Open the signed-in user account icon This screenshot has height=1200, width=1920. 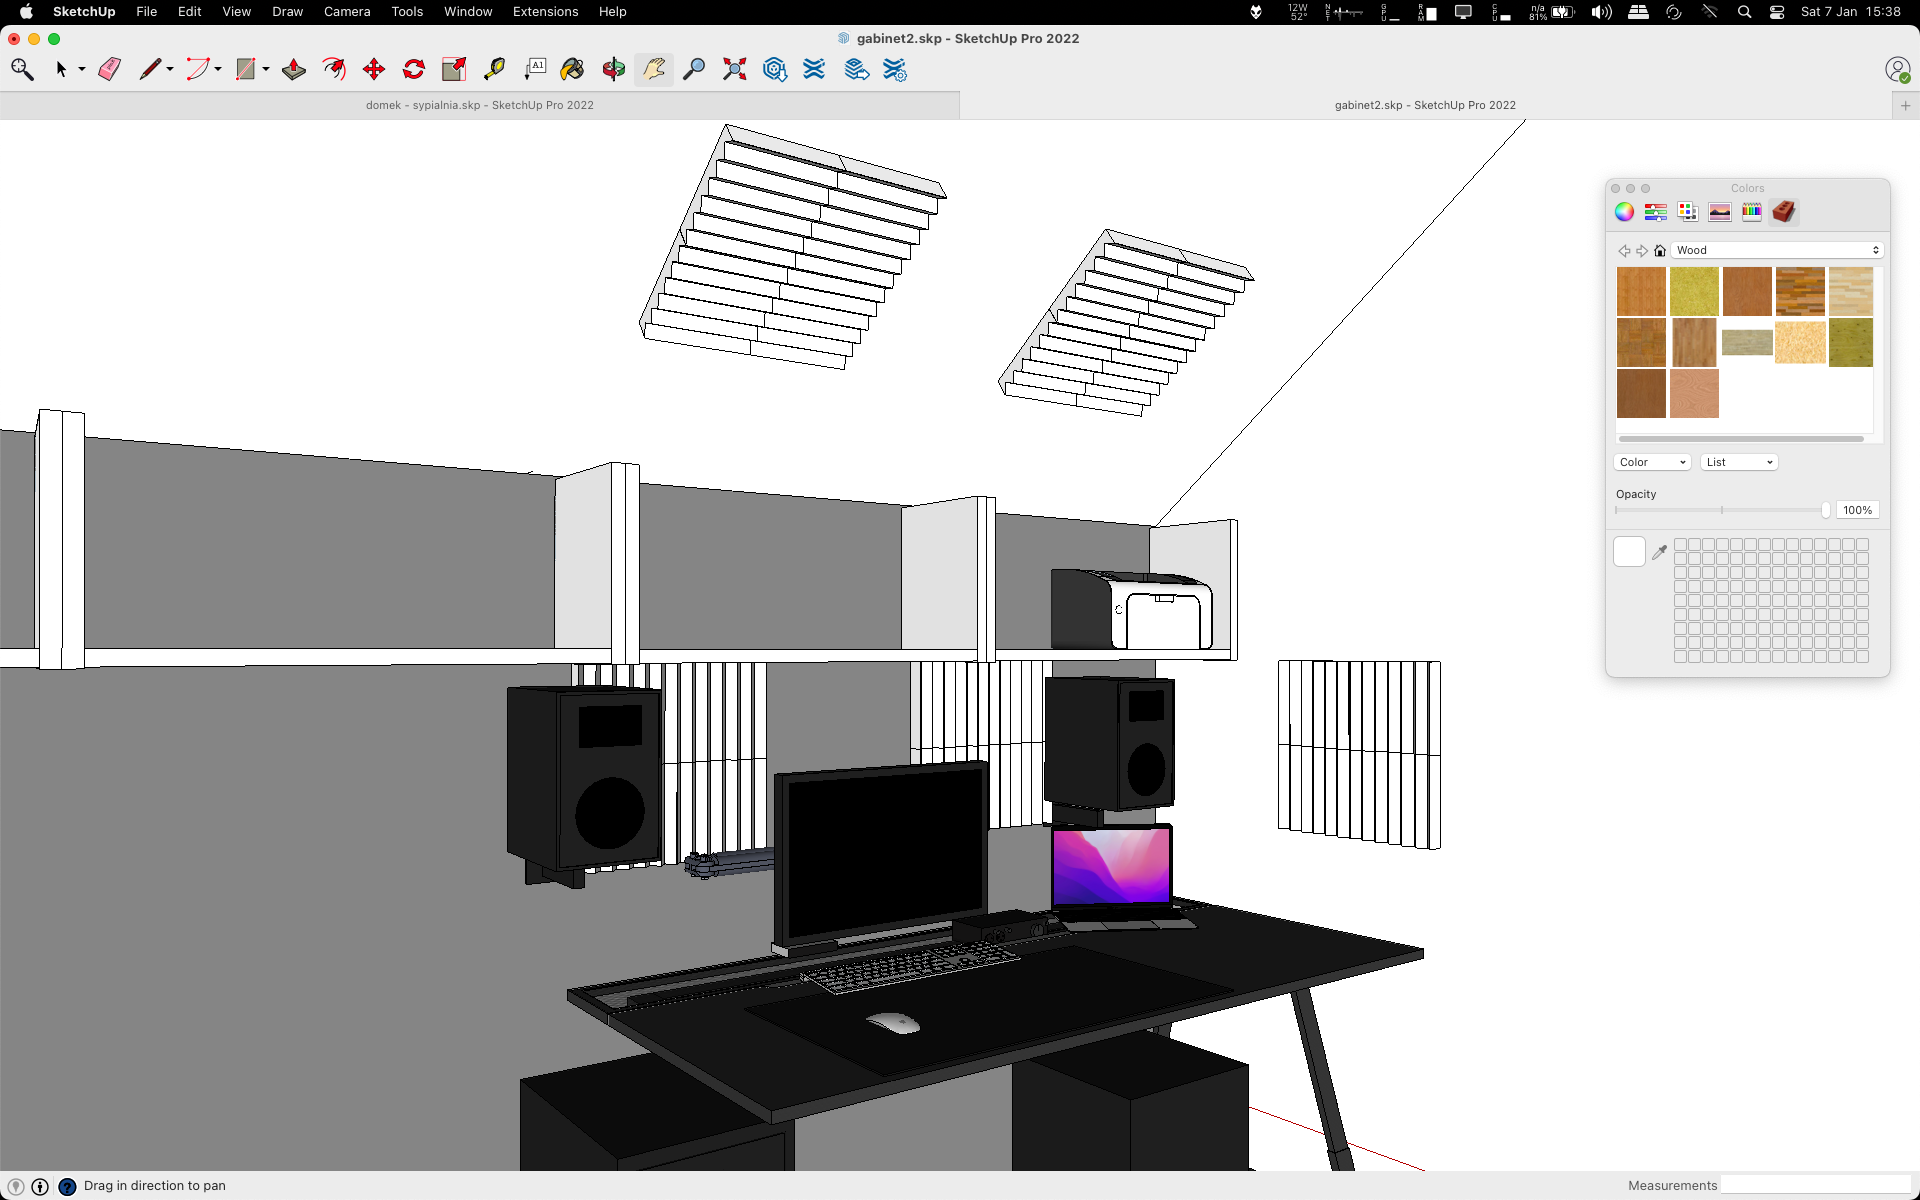click(x=1897, y=69)
